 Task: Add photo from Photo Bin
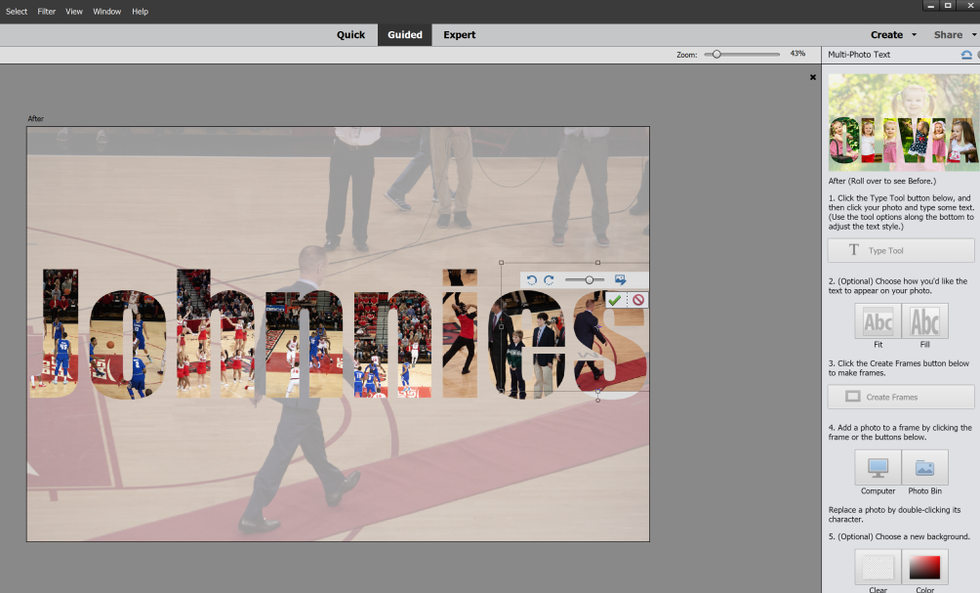pos(925,468)
